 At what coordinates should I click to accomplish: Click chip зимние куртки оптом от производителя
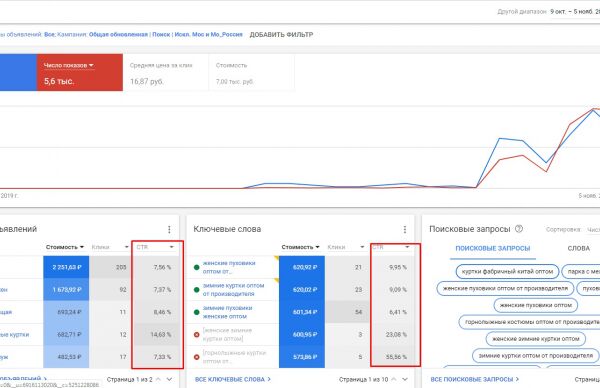click(x=535, y=355)
